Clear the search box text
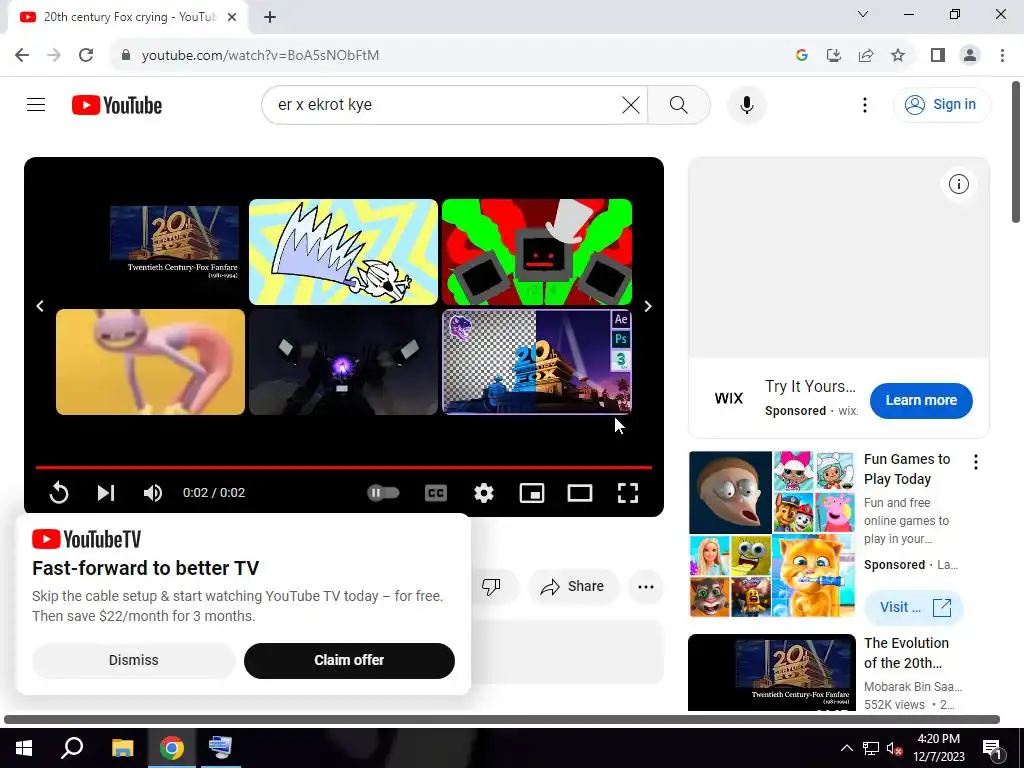This screenshot has width=1024, height=768. pos(630,104)
